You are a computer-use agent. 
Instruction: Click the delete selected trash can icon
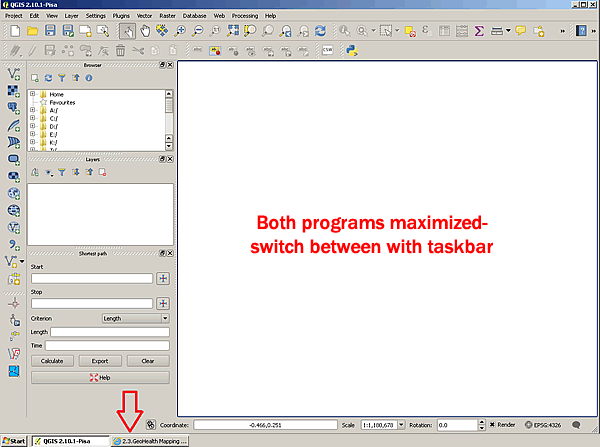pos(121,50)
